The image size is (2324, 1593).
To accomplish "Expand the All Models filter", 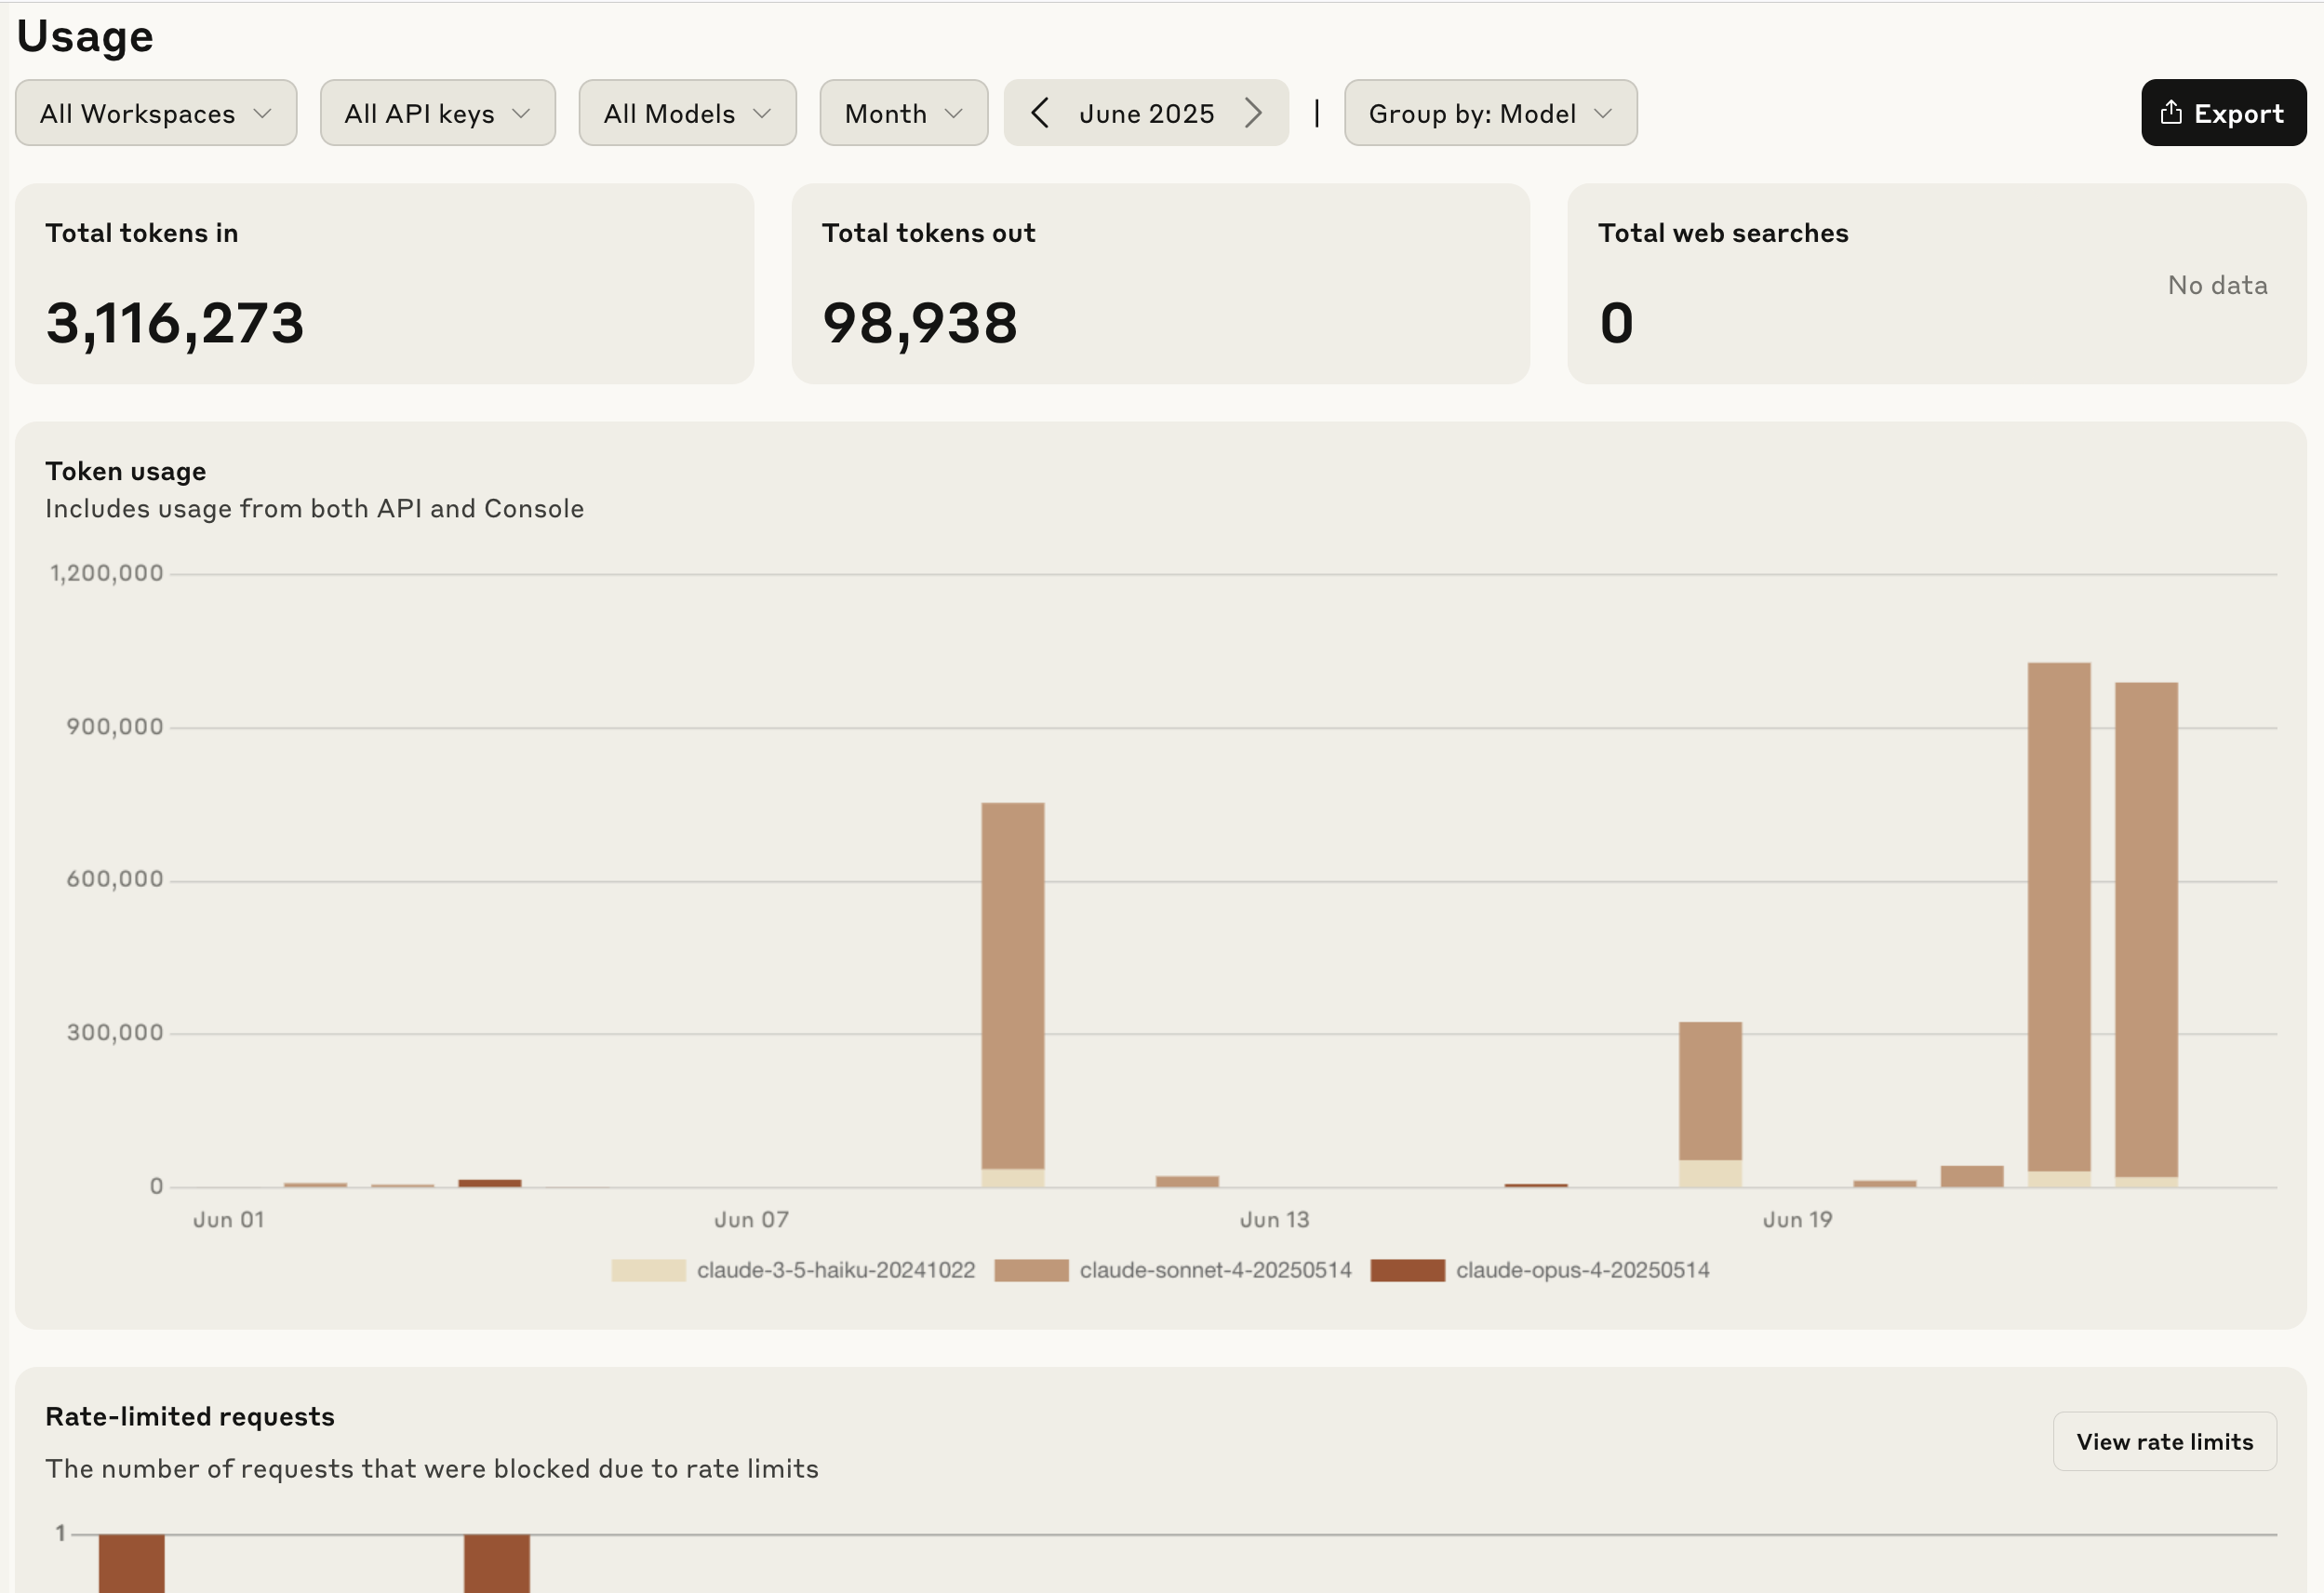I will coord(687,113).
